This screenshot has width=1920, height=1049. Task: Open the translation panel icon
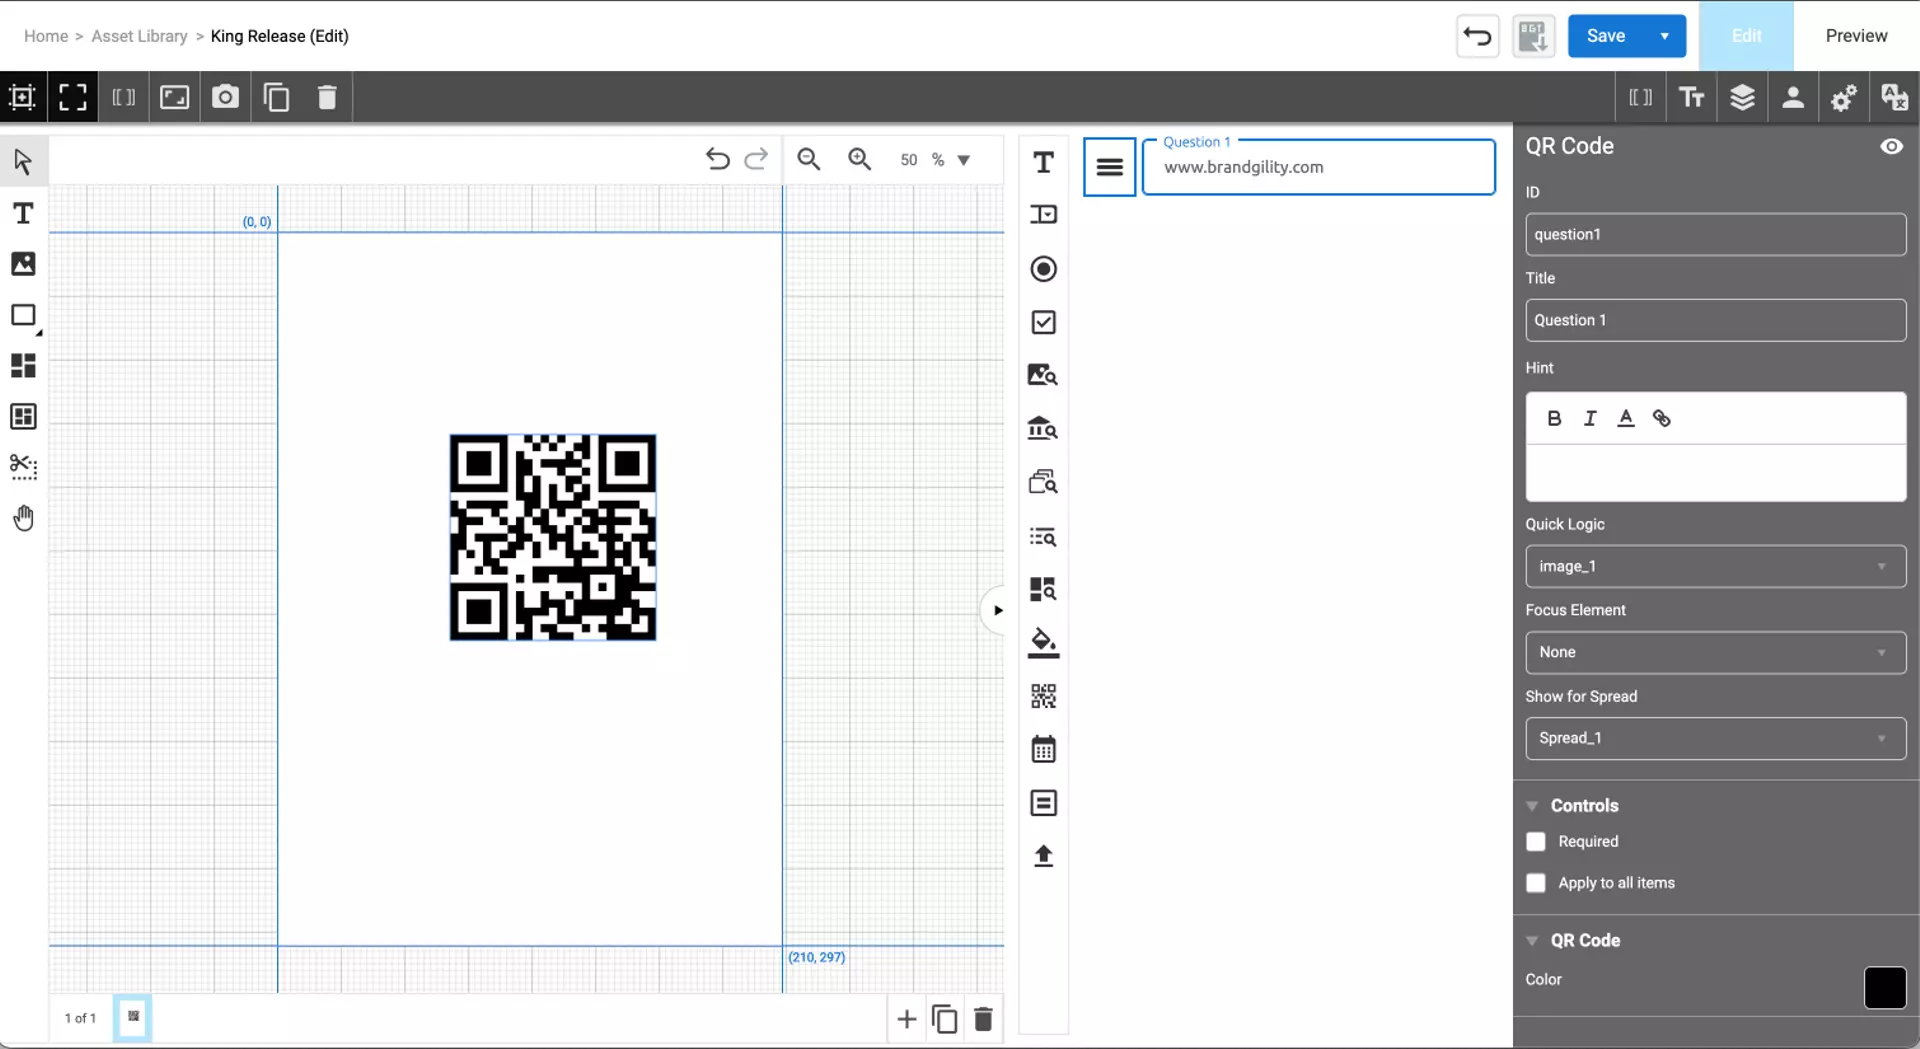[x=1894, y=97]
